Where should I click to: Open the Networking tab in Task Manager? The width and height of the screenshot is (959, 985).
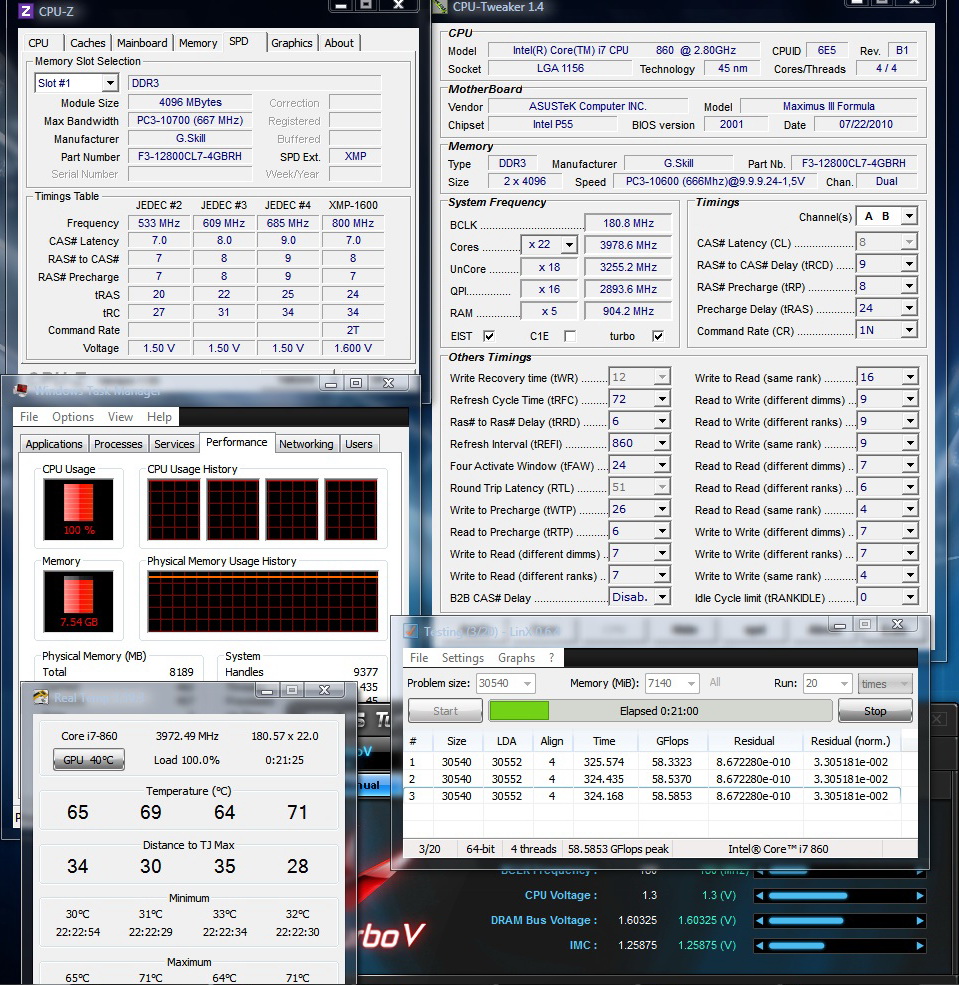[306, 444]
